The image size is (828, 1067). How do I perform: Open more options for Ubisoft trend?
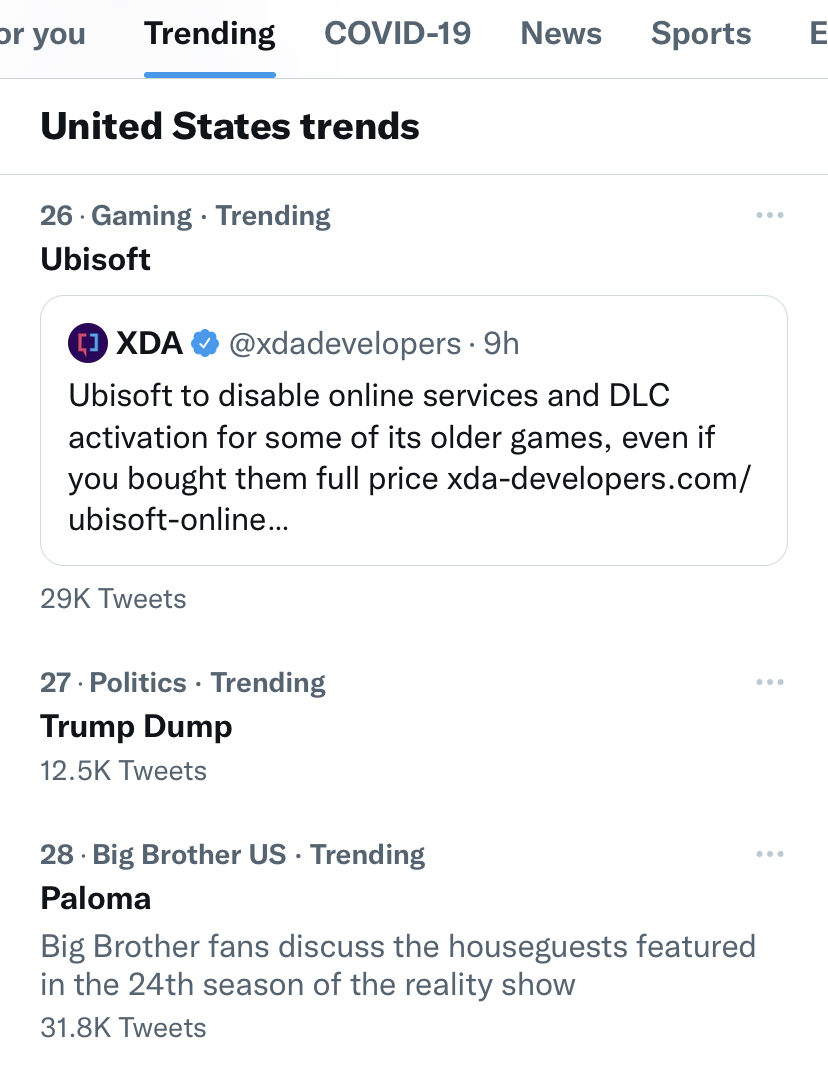(769, 215)
